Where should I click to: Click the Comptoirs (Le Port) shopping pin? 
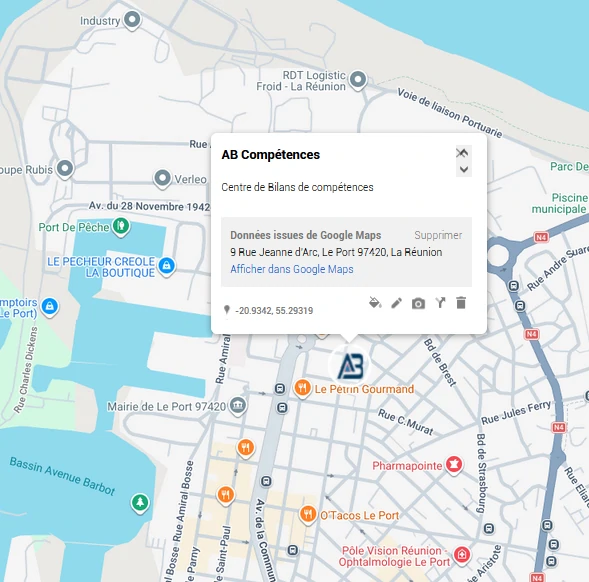click(x=50, y=307)
